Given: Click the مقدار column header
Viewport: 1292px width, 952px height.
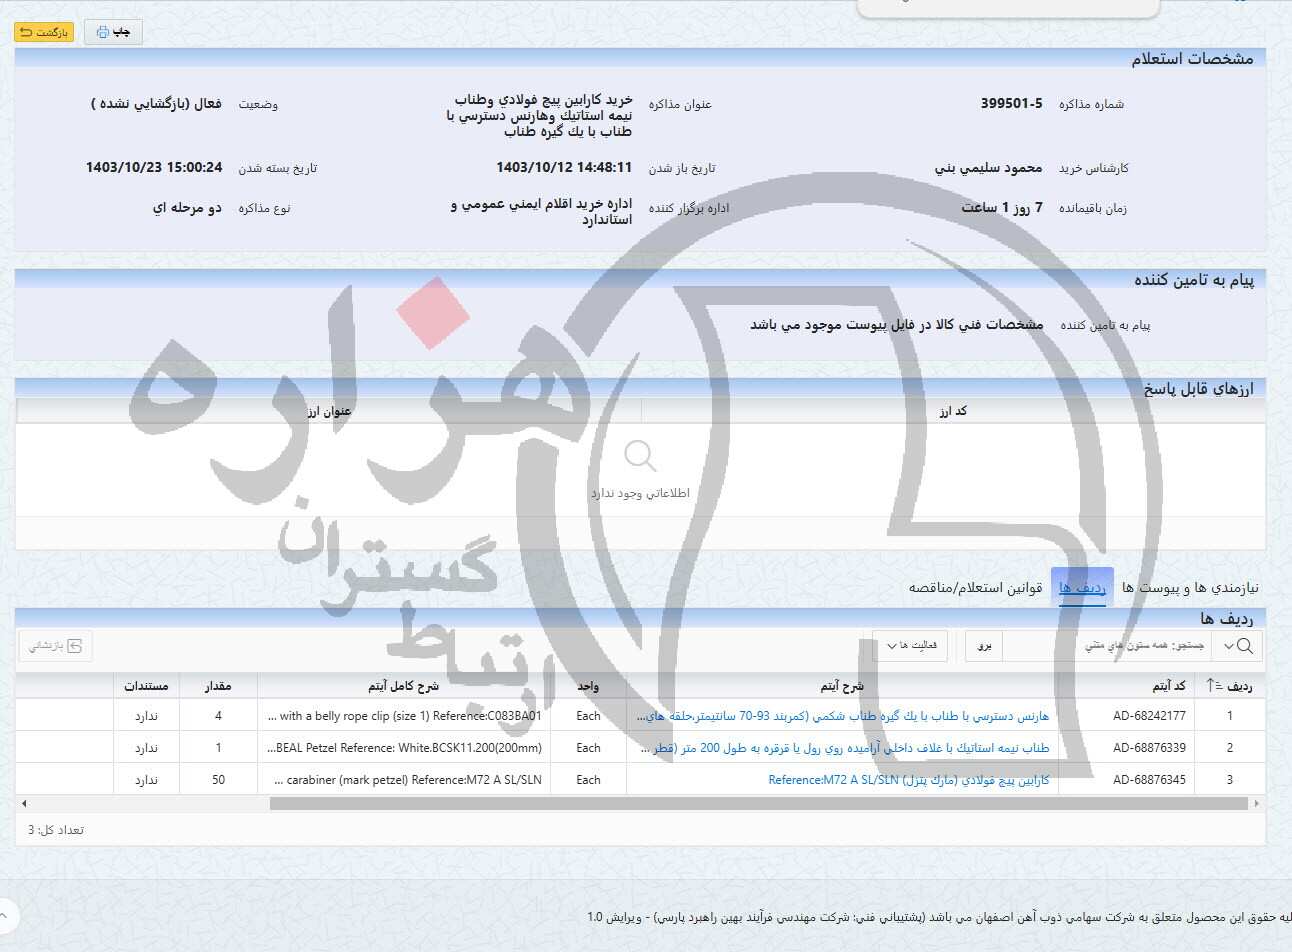Looking at the screenshot, I should (x=218, y=686).
